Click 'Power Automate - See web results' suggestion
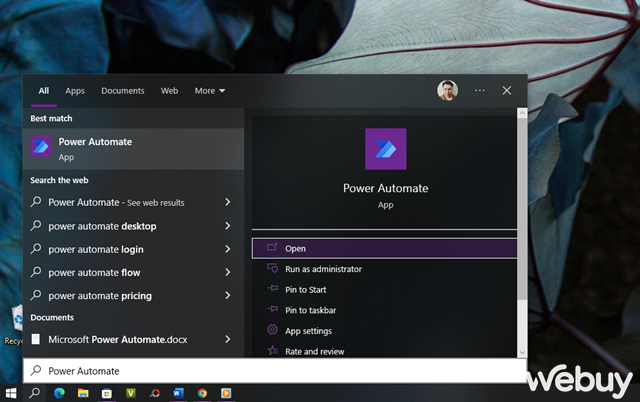This screenshot has width=640, height=402. coord(133,202)
